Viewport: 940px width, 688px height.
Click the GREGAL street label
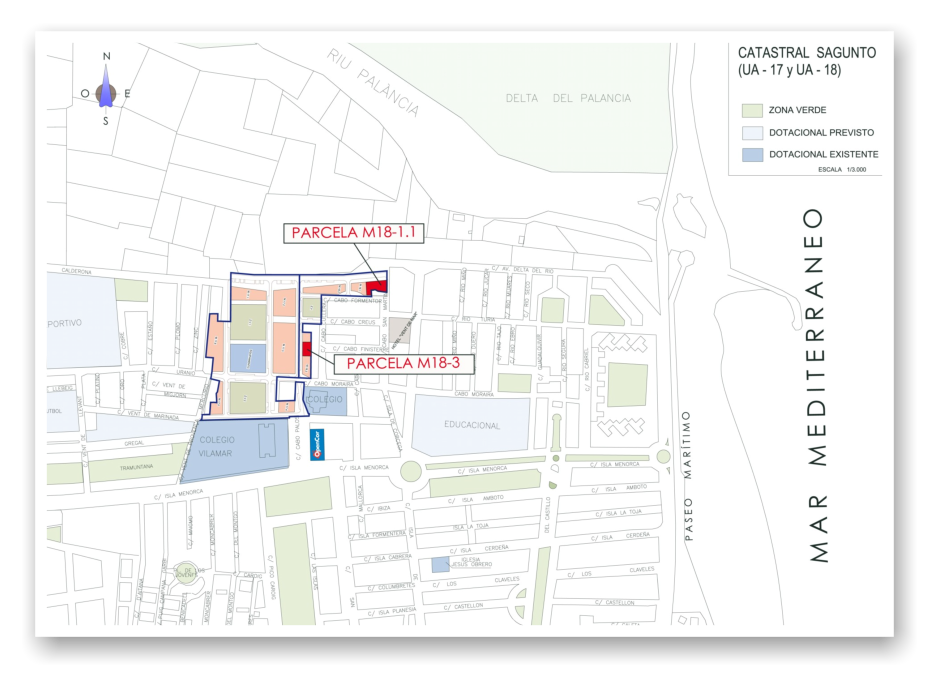point(134,443)
